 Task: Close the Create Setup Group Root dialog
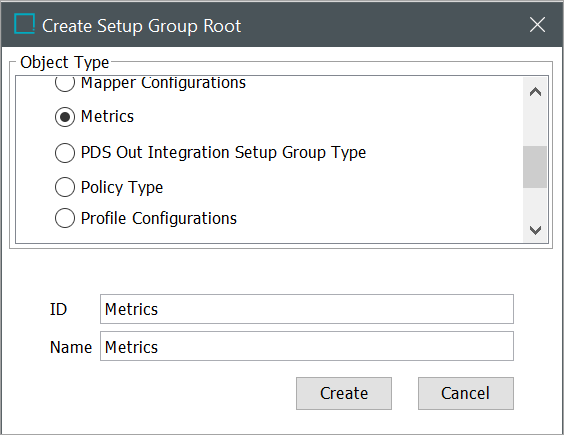pos(537,25)
